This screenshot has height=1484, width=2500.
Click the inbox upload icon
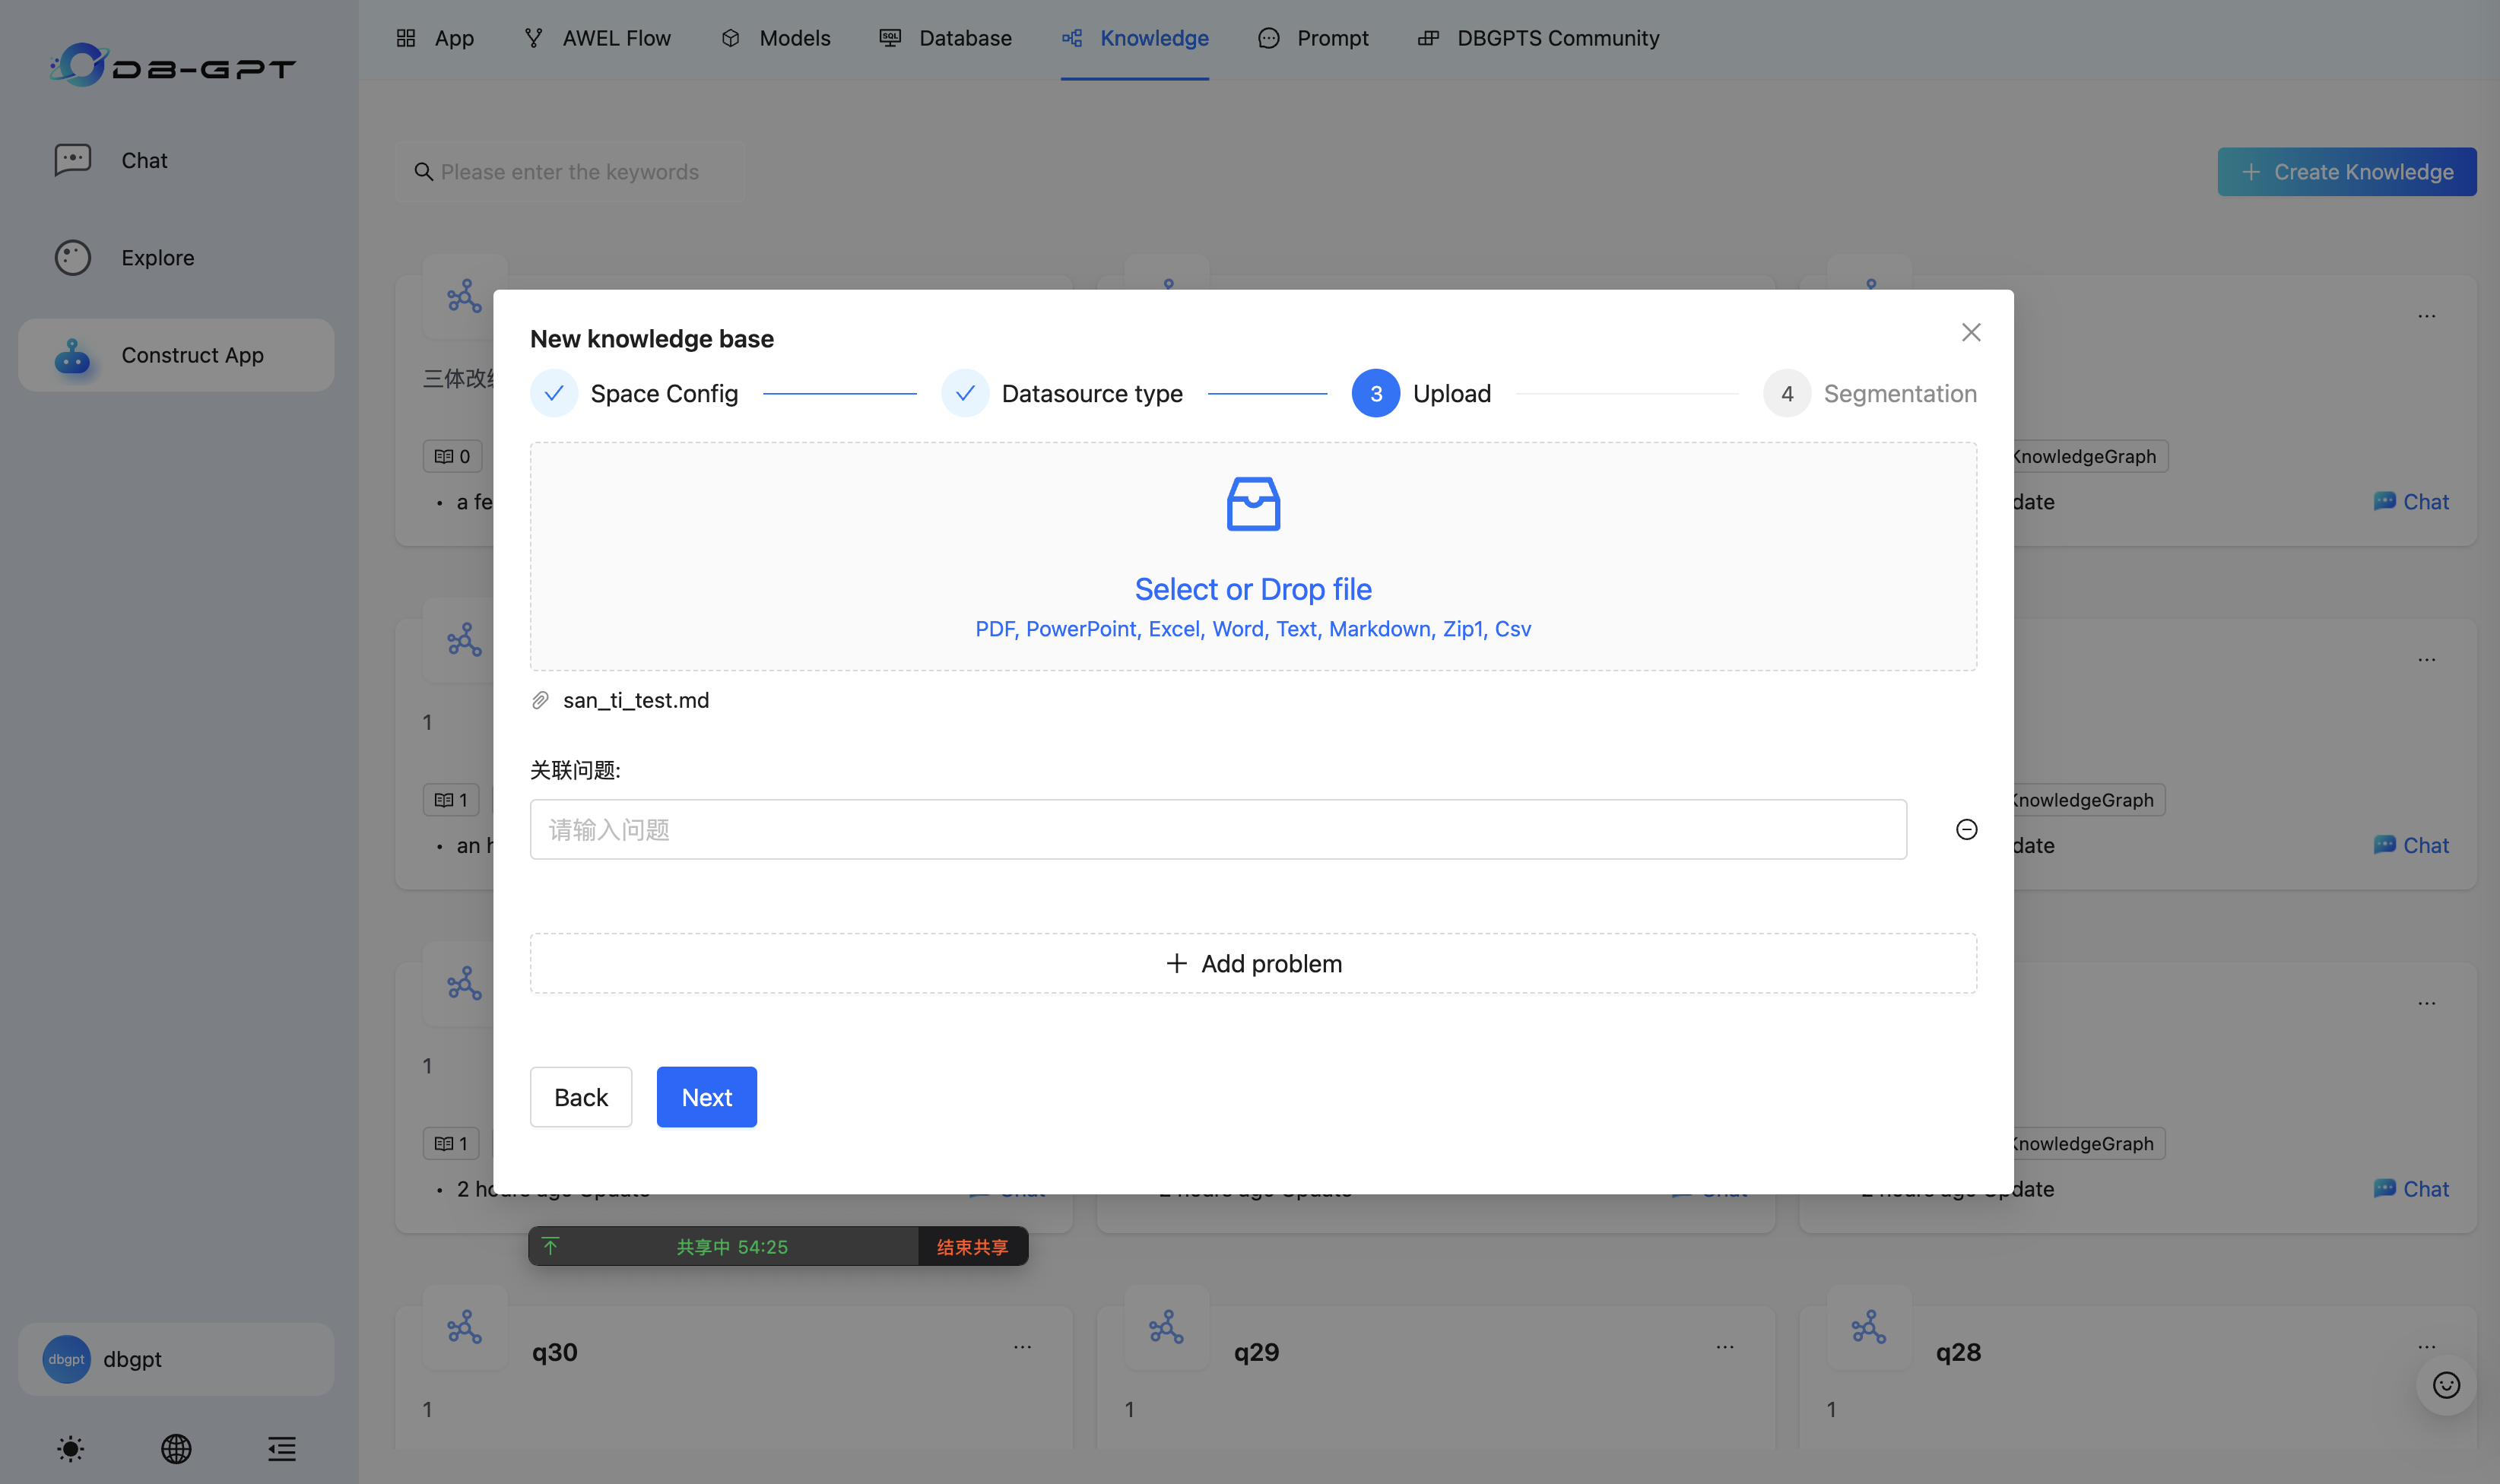pyautogui.click(x=1253, y=503)
